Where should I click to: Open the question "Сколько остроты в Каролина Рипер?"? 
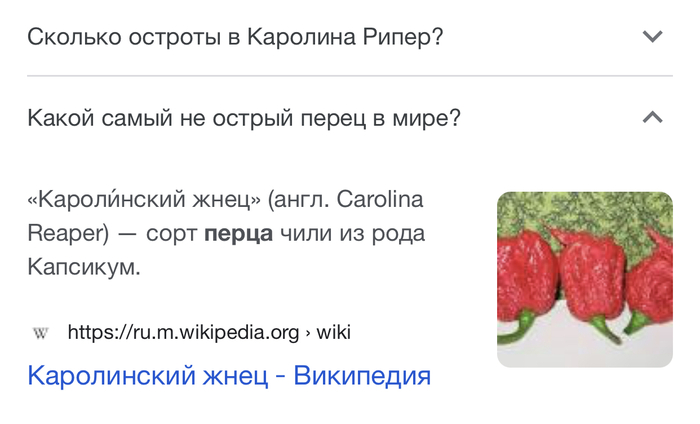[x=235, y=37]
